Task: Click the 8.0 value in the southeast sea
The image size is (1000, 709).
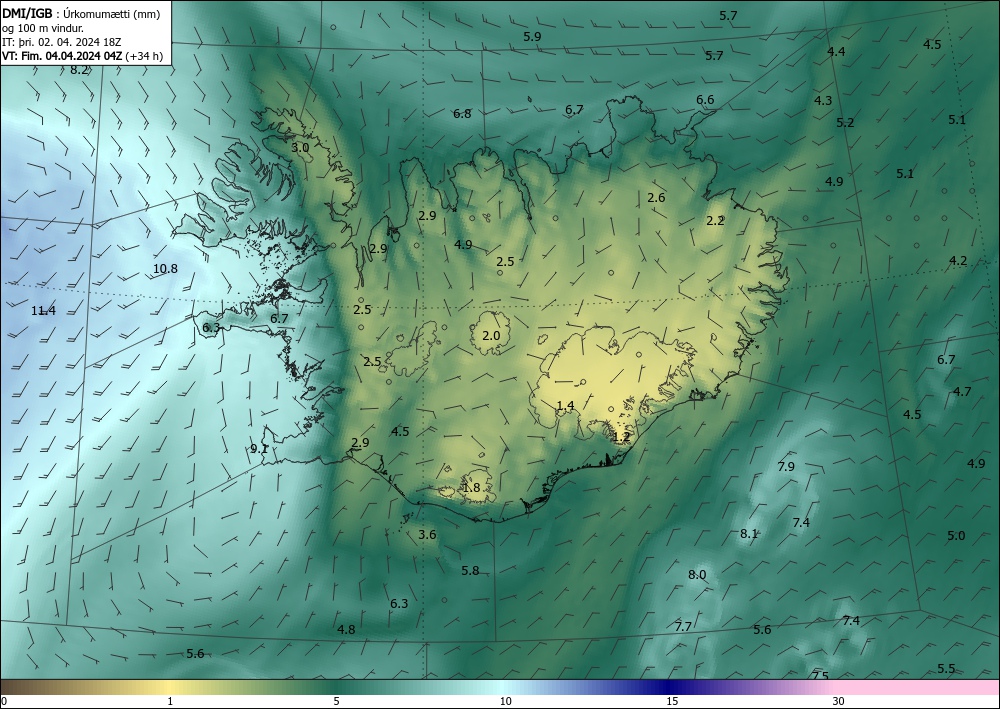Action: click(697, 575)
